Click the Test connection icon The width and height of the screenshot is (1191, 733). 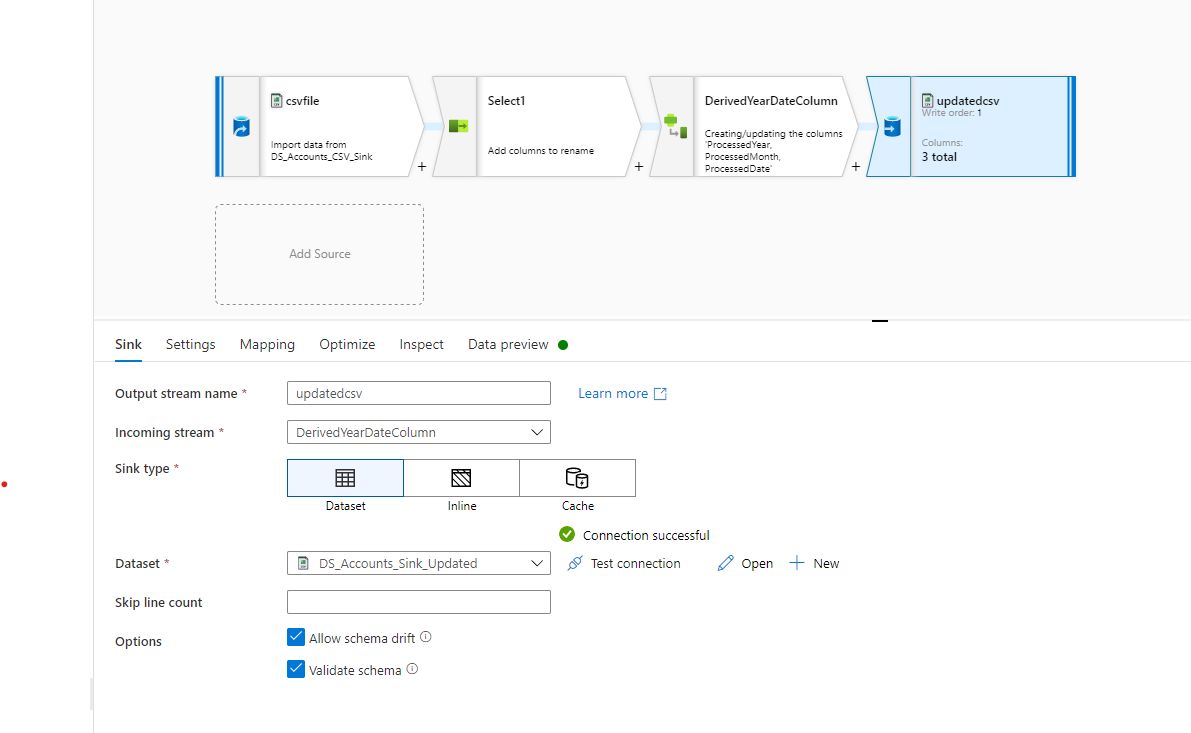575,563
